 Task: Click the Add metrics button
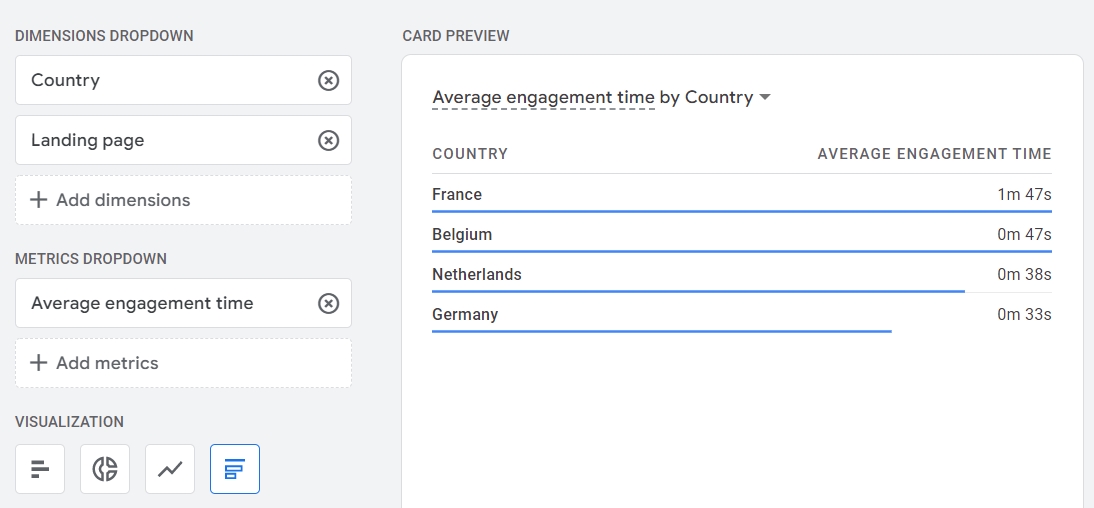tap(183, 363)
